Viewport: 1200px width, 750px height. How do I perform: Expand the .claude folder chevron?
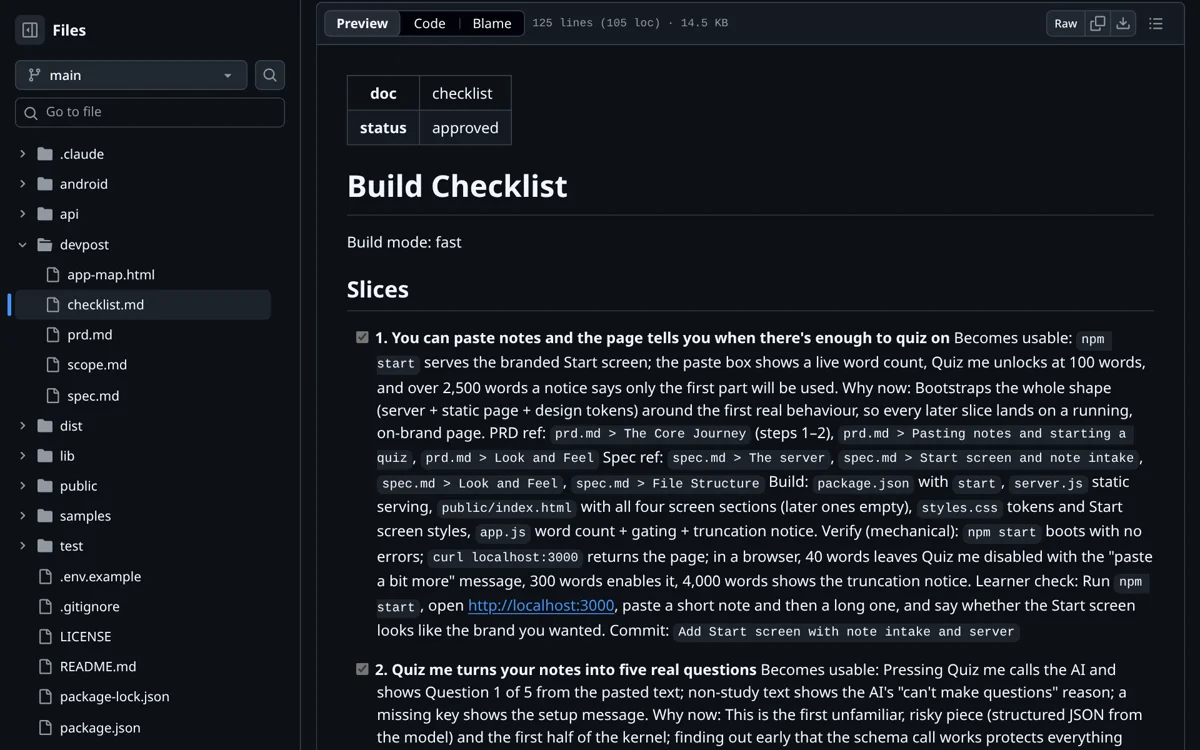tap(23, 154)
